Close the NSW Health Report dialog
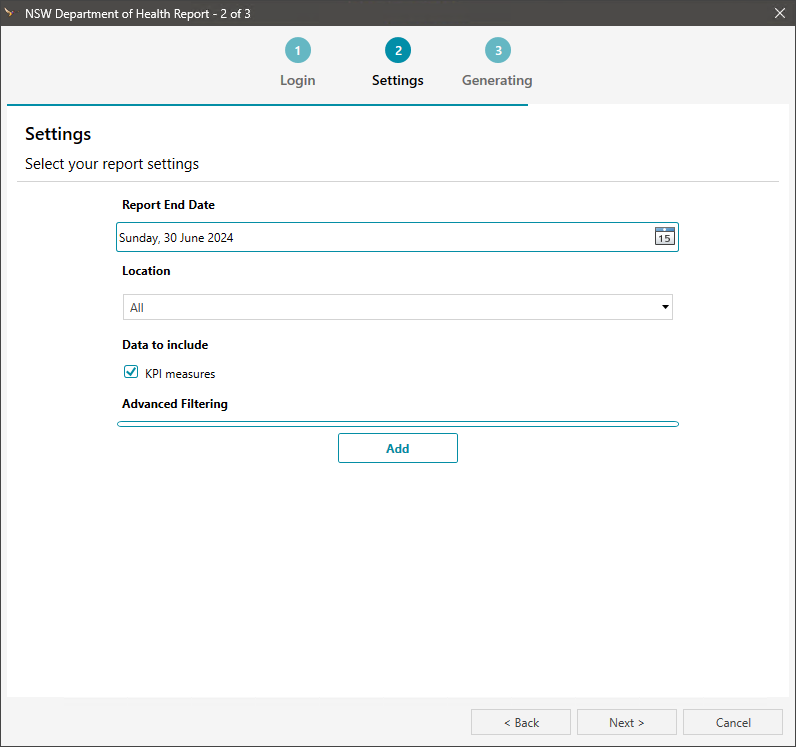 [x=780, y=13]
